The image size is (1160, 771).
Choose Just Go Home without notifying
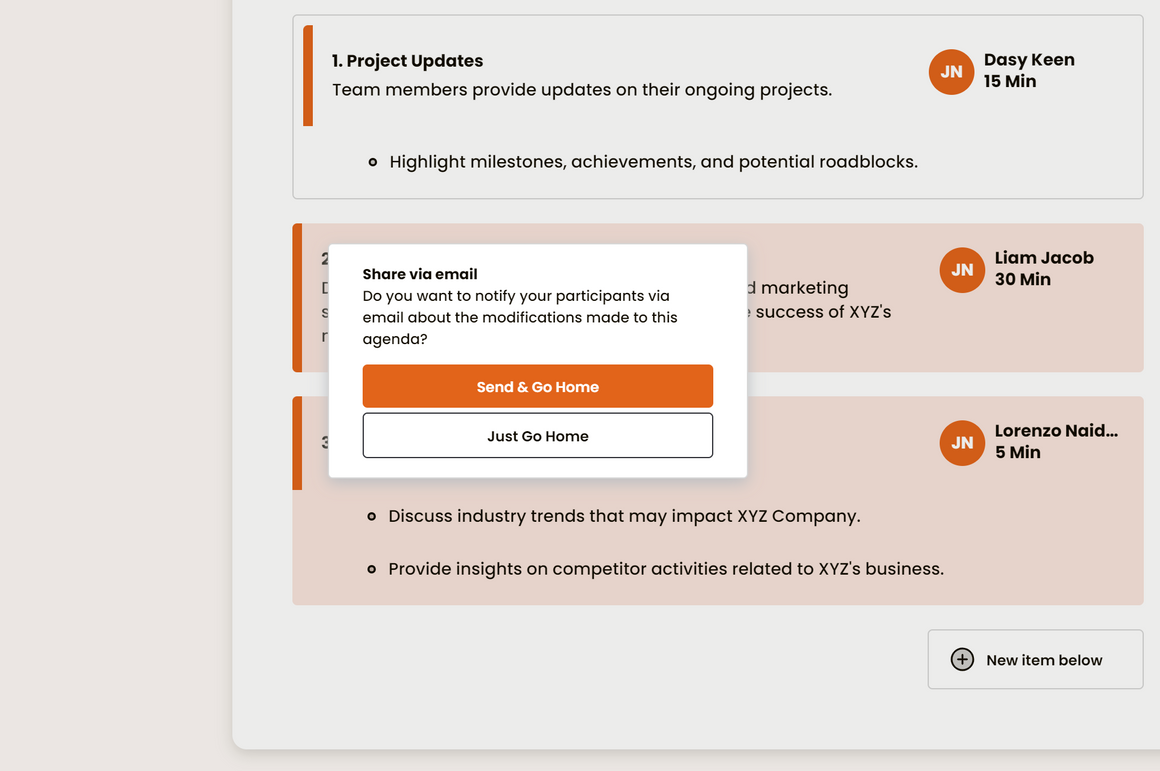click(x=538, y=436)
